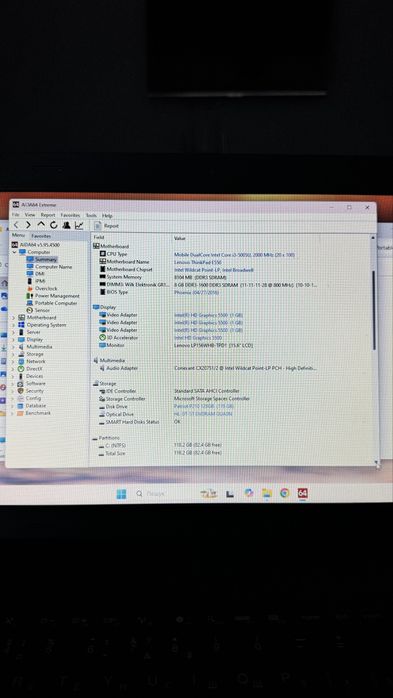This screenshot has height=698, width=393.
Task: Open the optical drive value link
Action: tap(203, 414)
